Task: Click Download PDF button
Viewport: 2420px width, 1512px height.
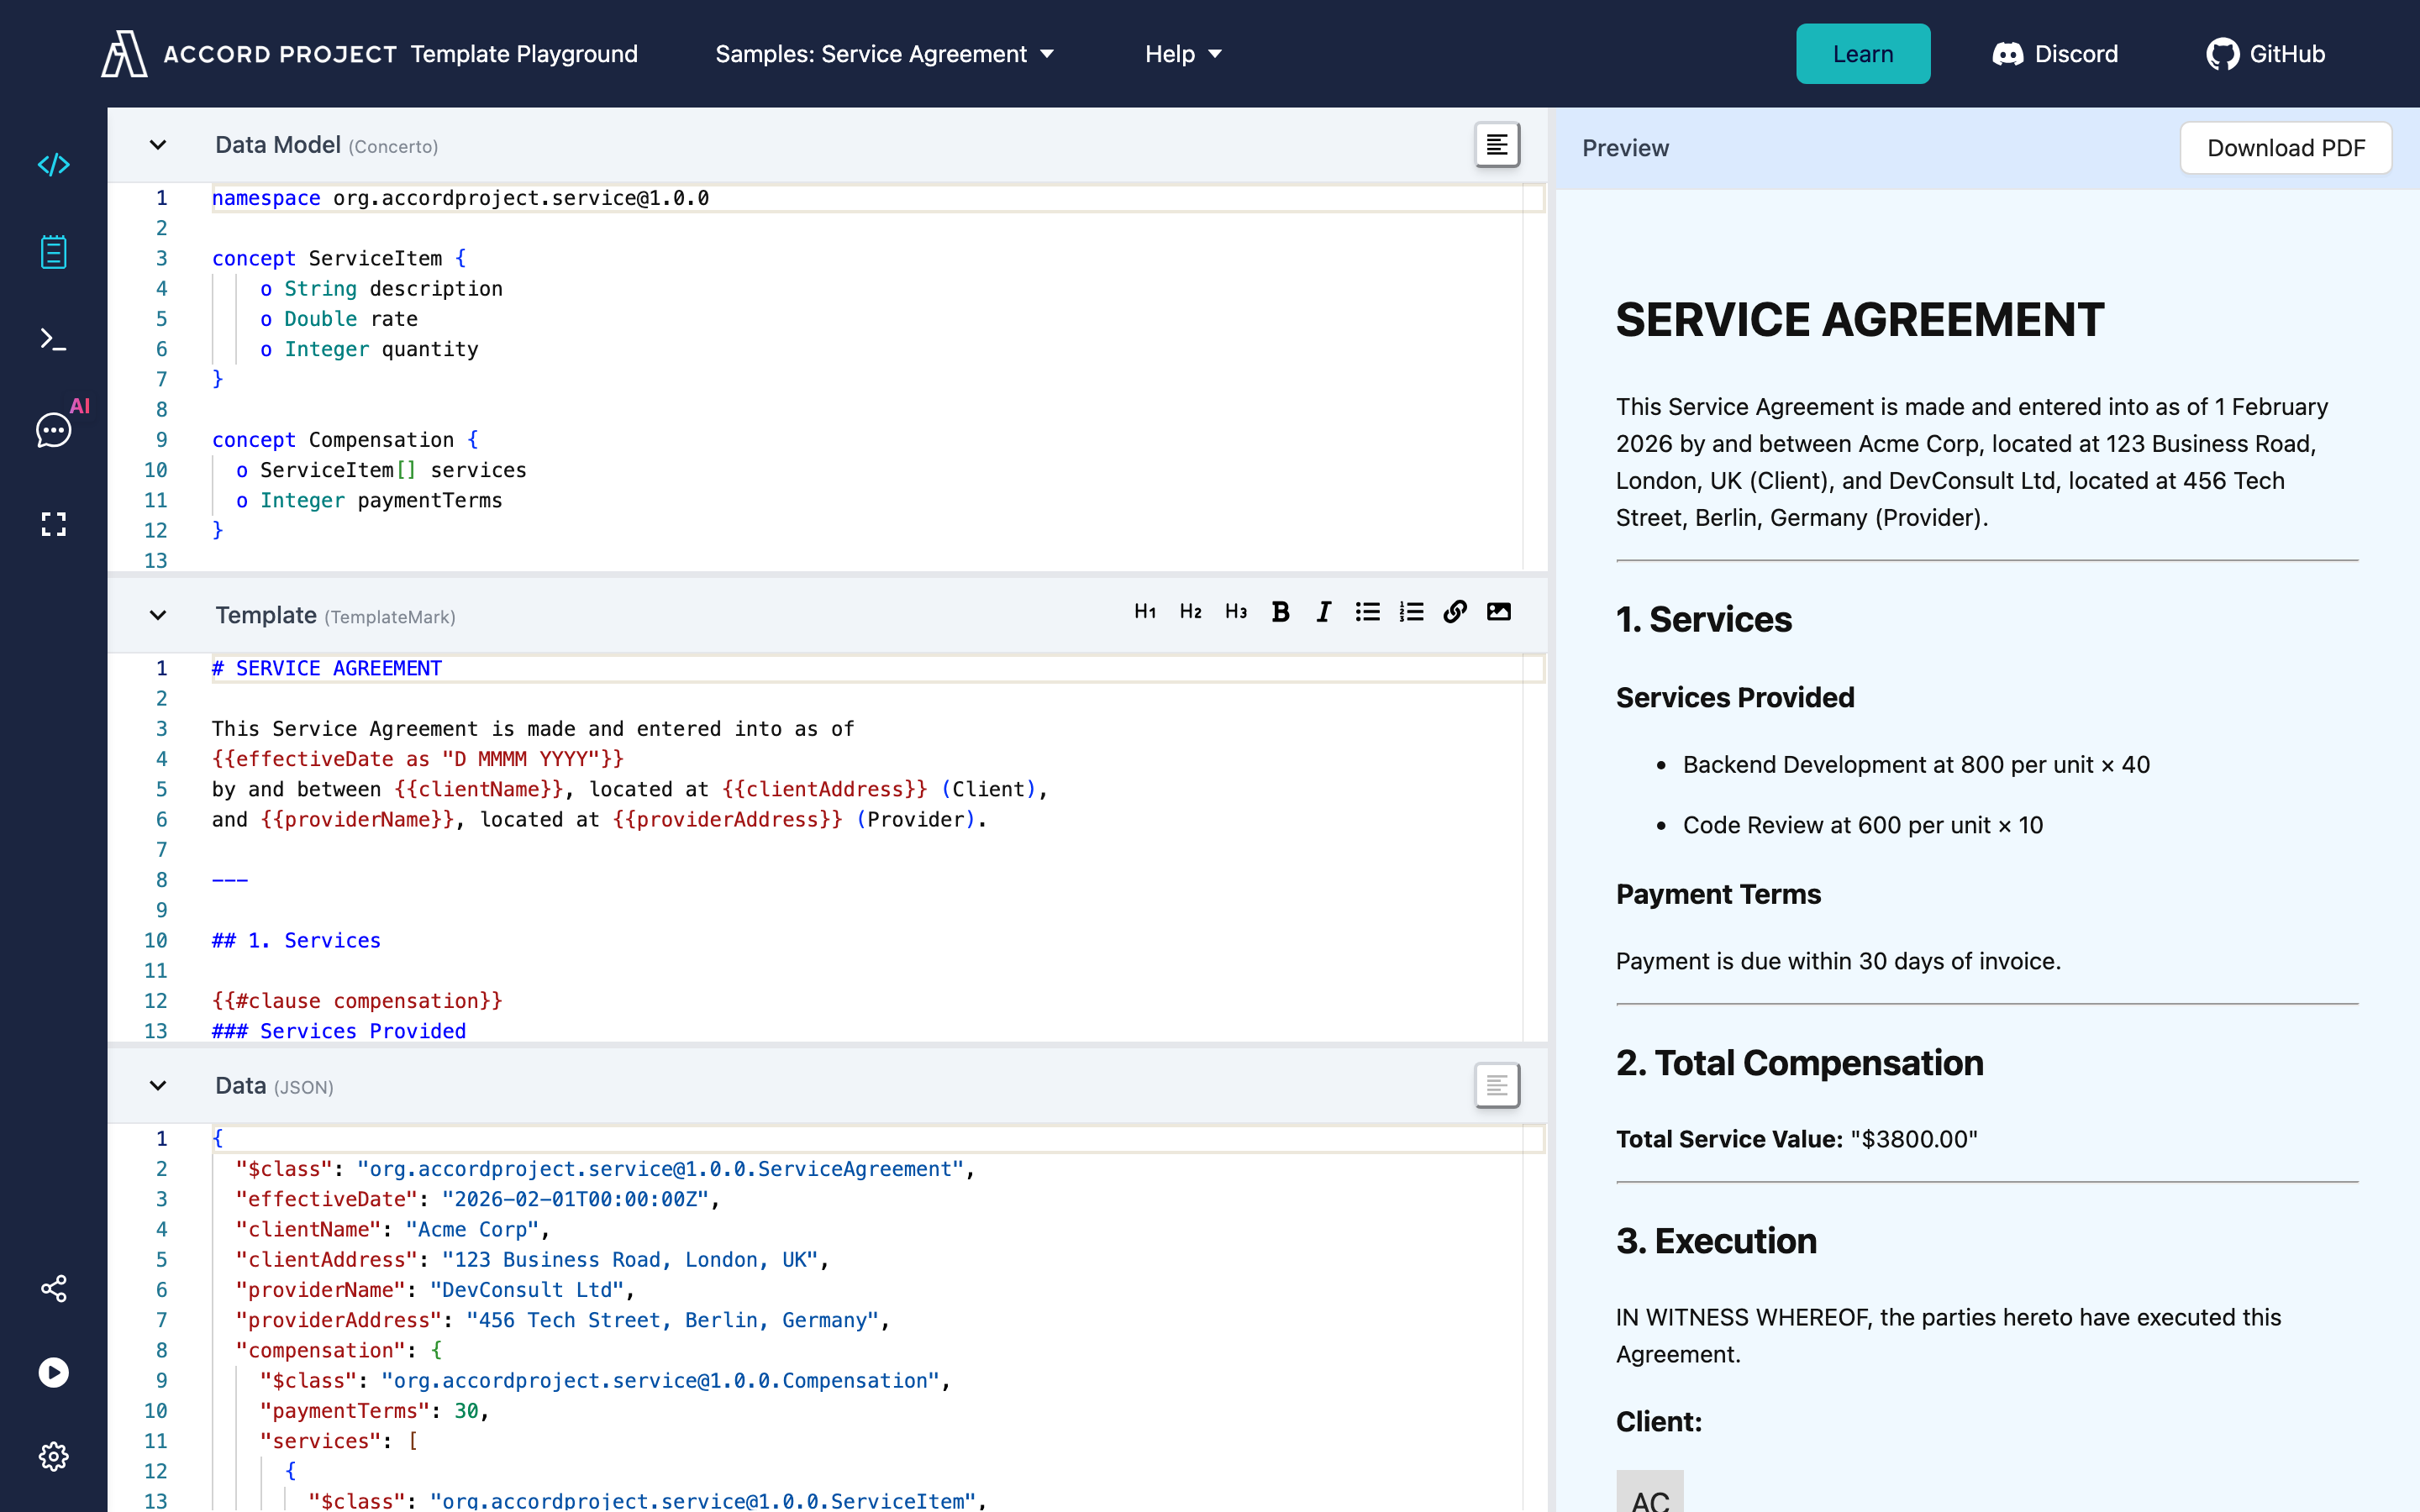Action: (2286, 148)
